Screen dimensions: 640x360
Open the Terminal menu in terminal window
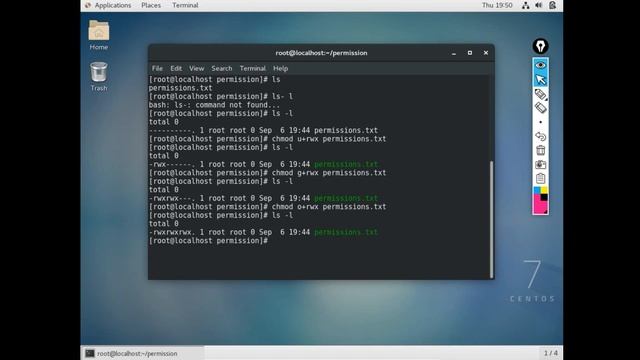point(253,68)
